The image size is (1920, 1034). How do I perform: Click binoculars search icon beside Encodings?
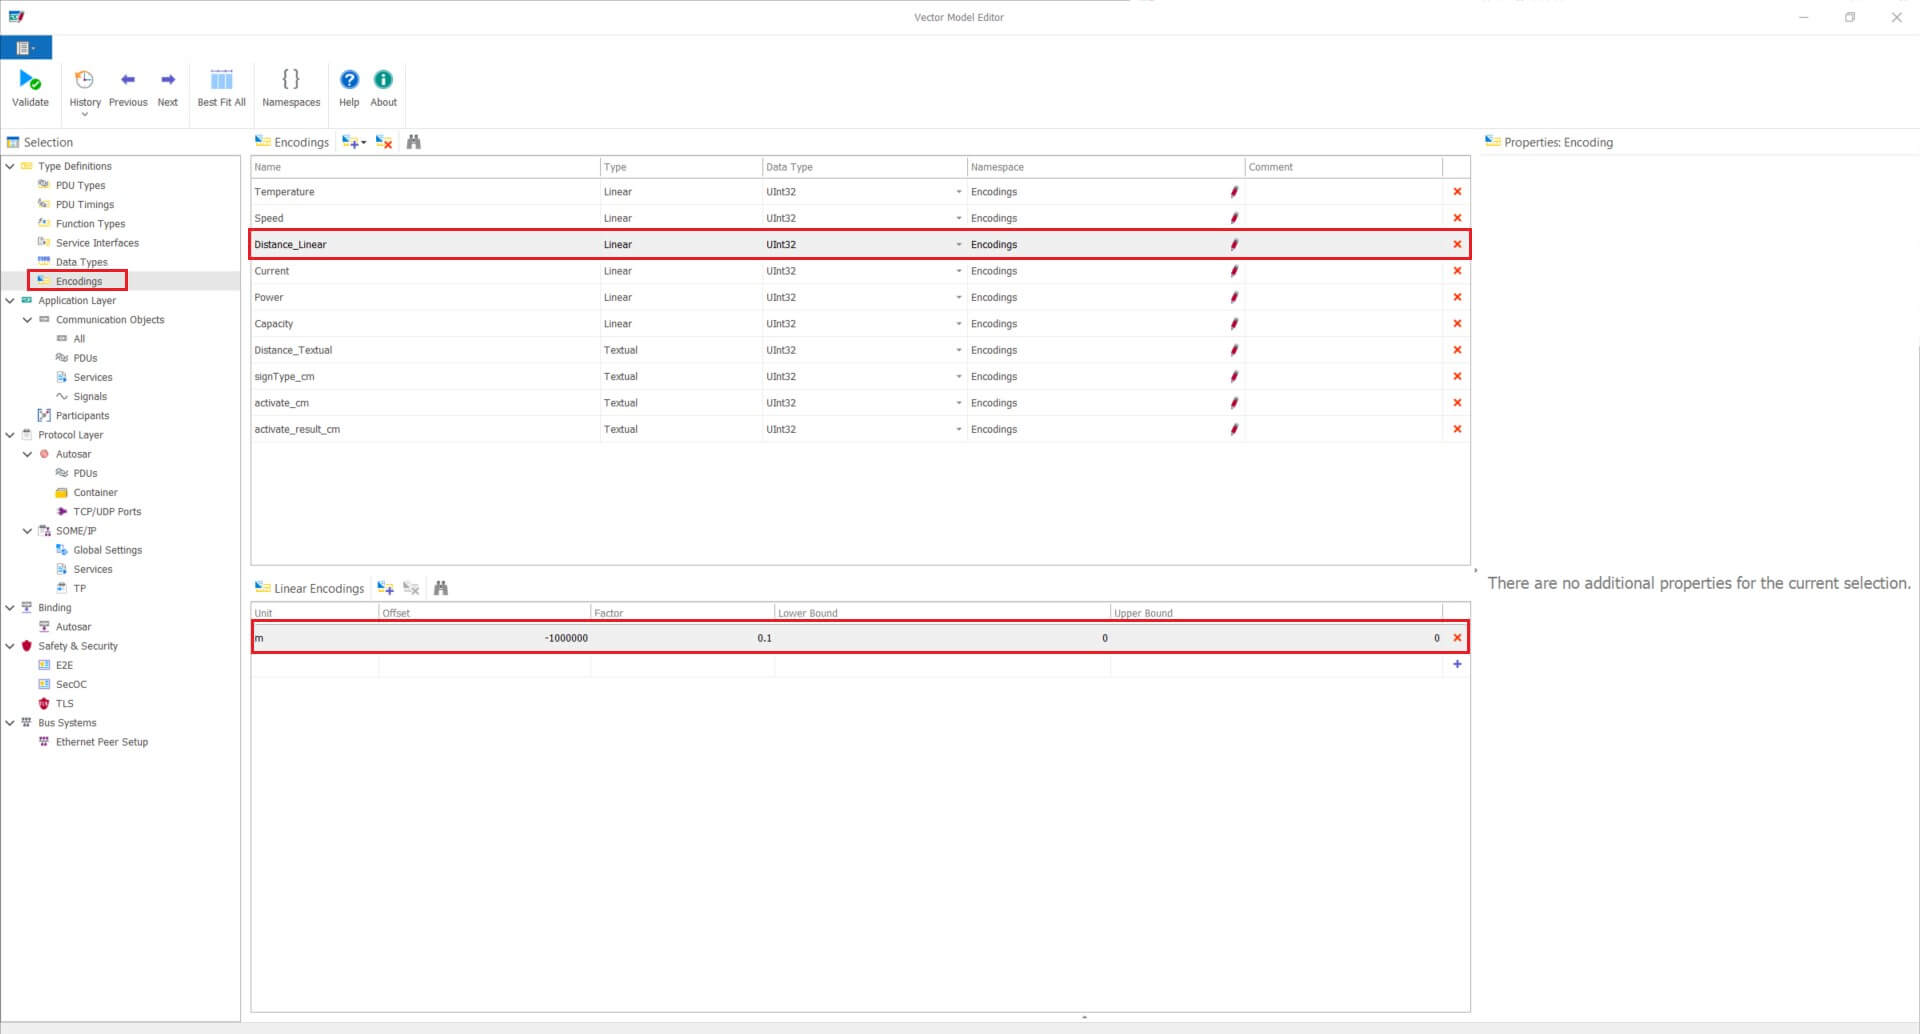(x=414, y=142)
